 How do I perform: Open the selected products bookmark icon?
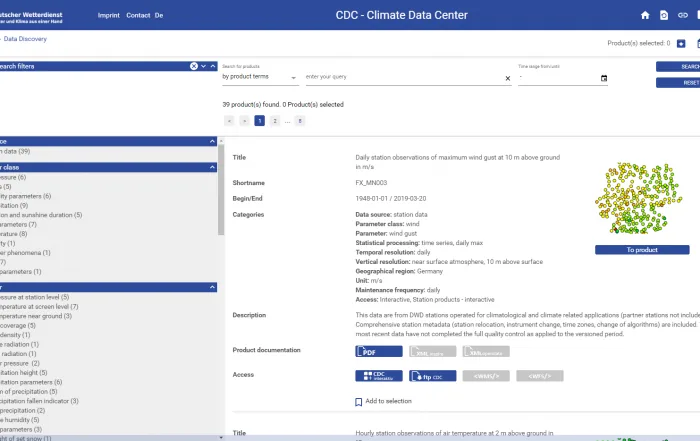pos(681,43)
